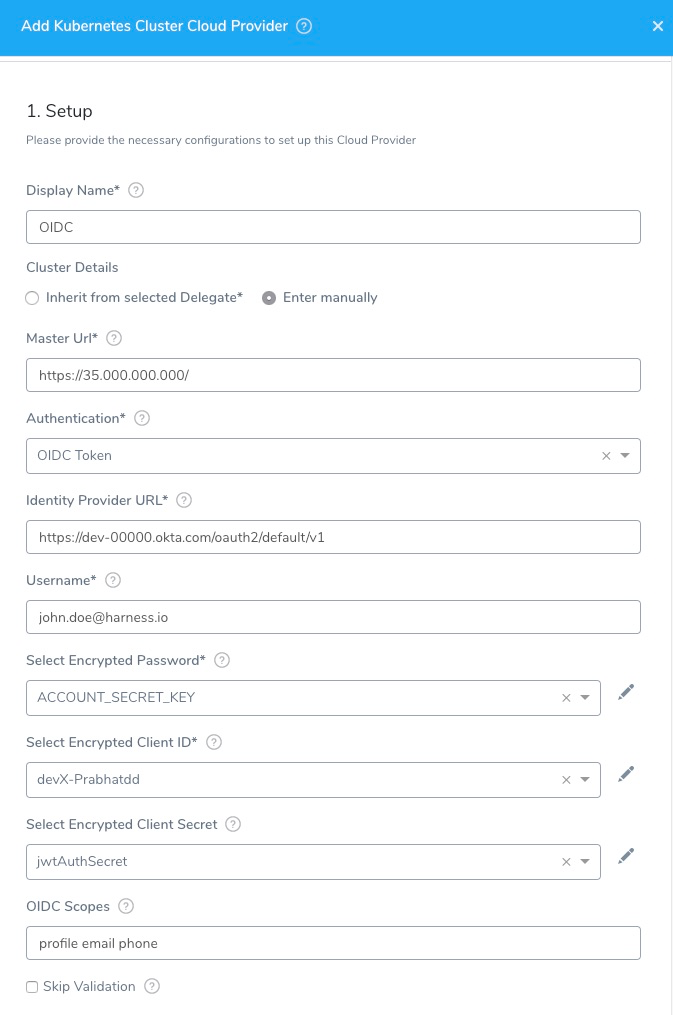Open the Encrypted Password dropdown list
The width and height of the screenshot is (673, 1015).
[x=585, y=698]
